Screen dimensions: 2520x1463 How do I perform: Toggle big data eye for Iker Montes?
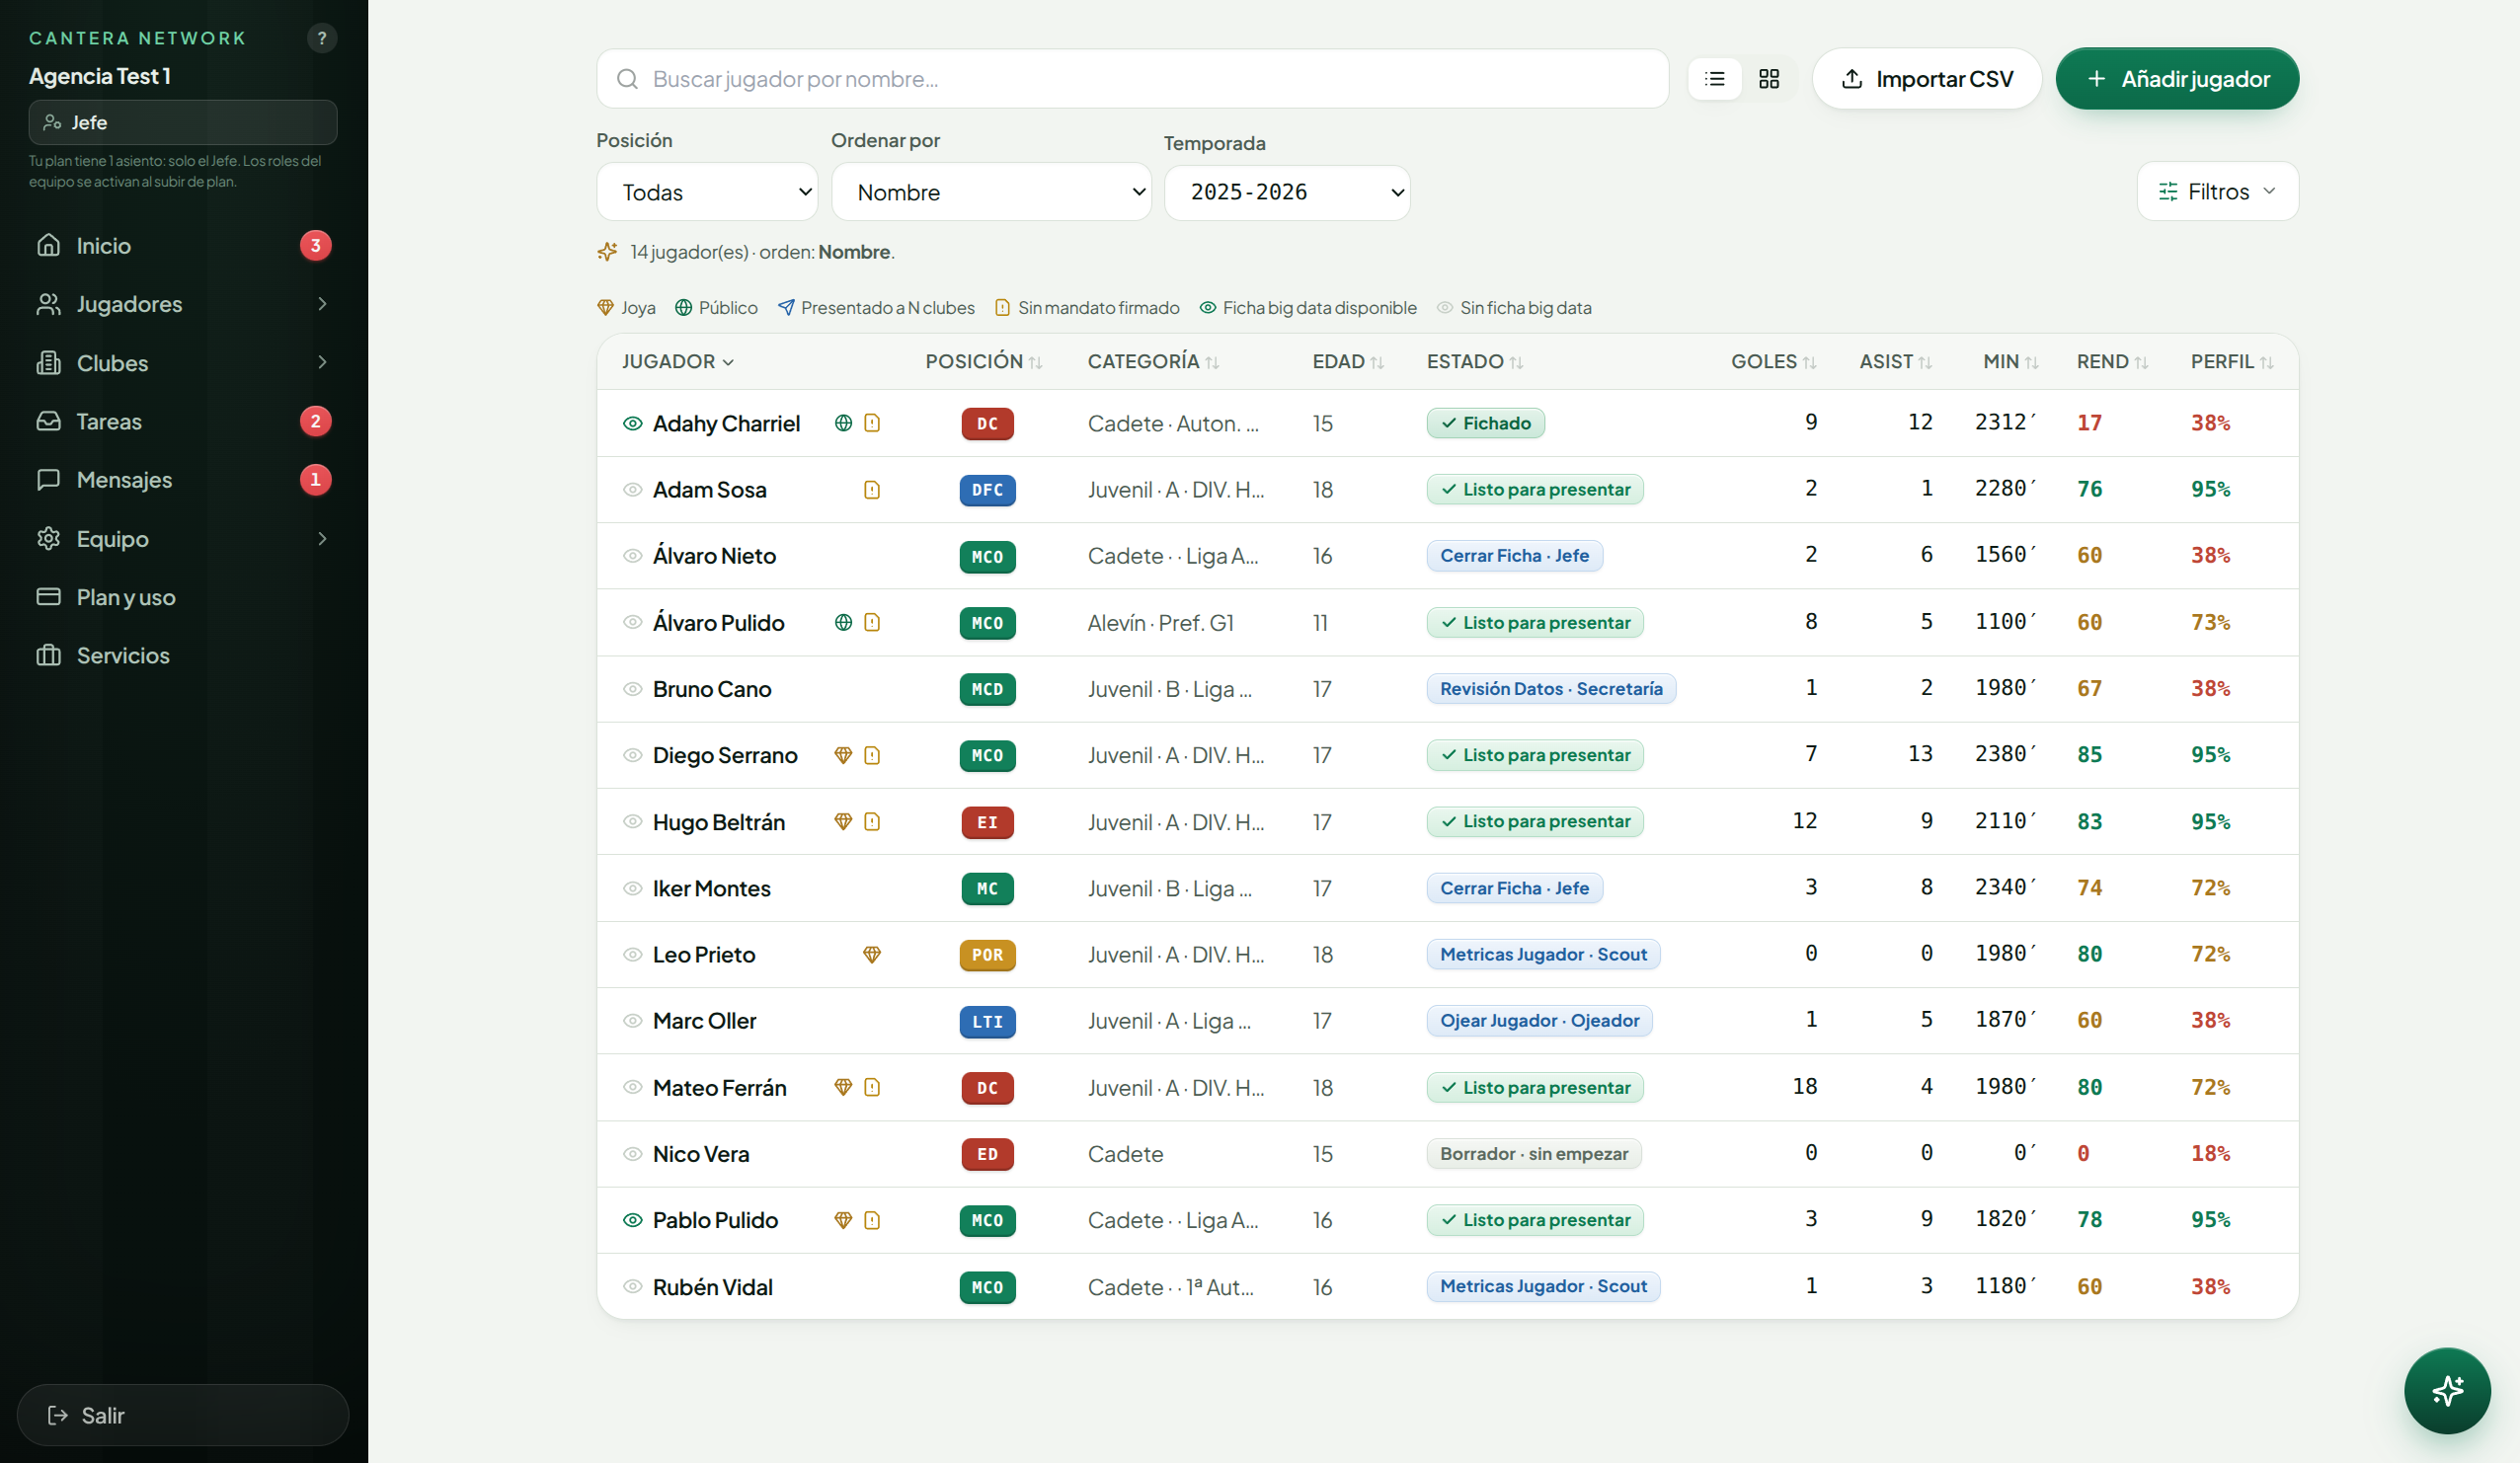(x=632, y=888)
